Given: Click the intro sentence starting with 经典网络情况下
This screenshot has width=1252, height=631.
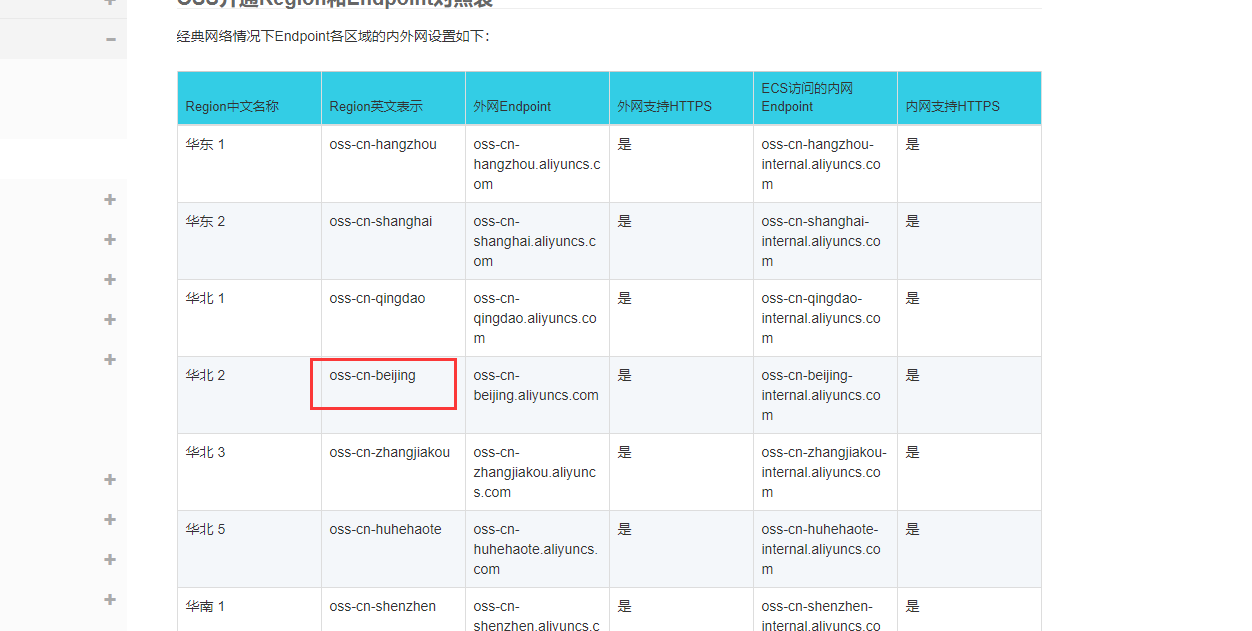Looking at the screenshot, I should 333,36.
